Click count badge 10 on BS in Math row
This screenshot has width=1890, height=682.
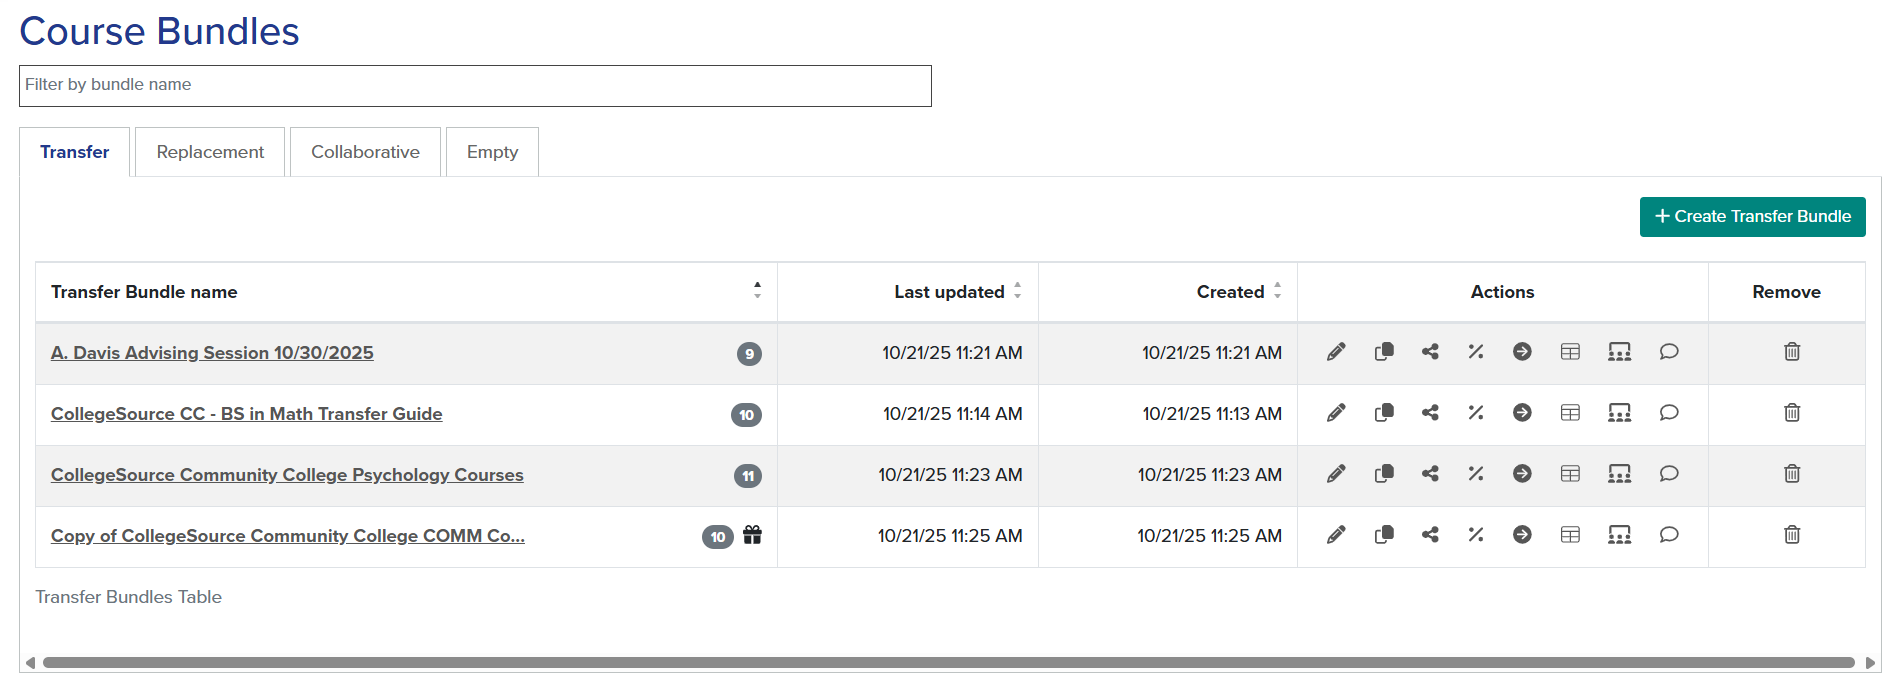pos(746,415)
